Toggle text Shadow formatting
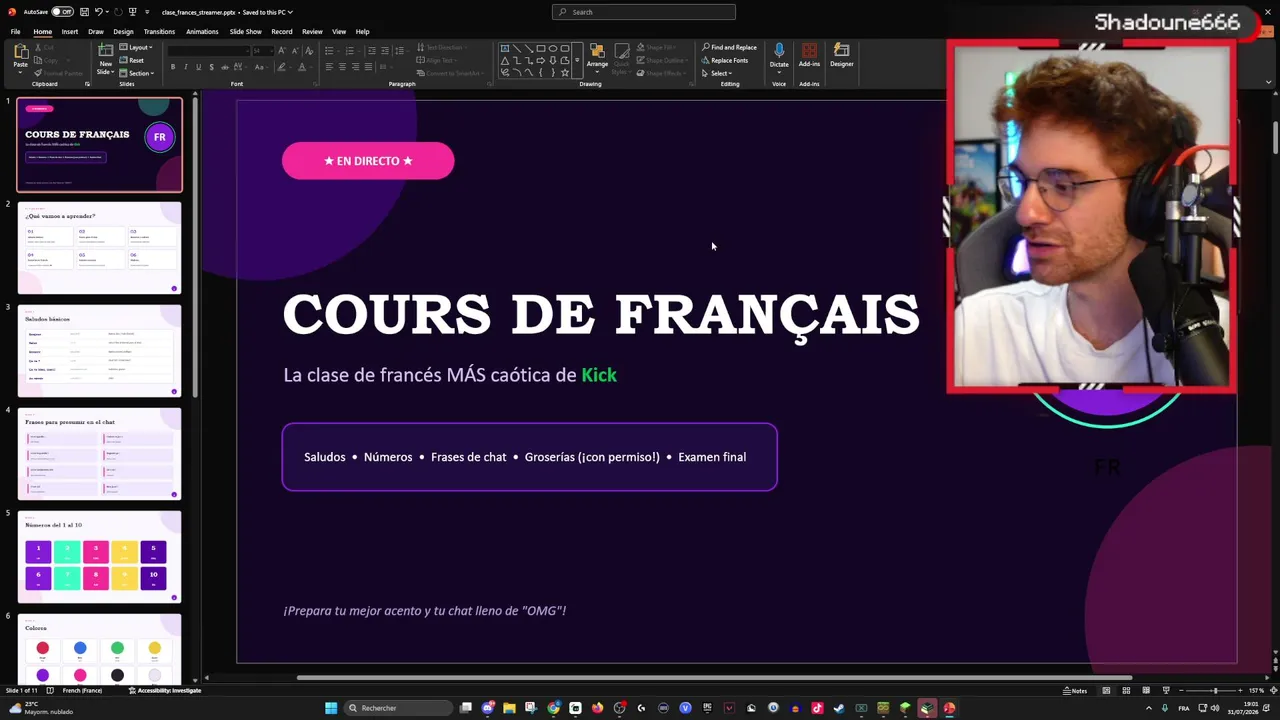 pyautogui.click(x=211, y=67)
